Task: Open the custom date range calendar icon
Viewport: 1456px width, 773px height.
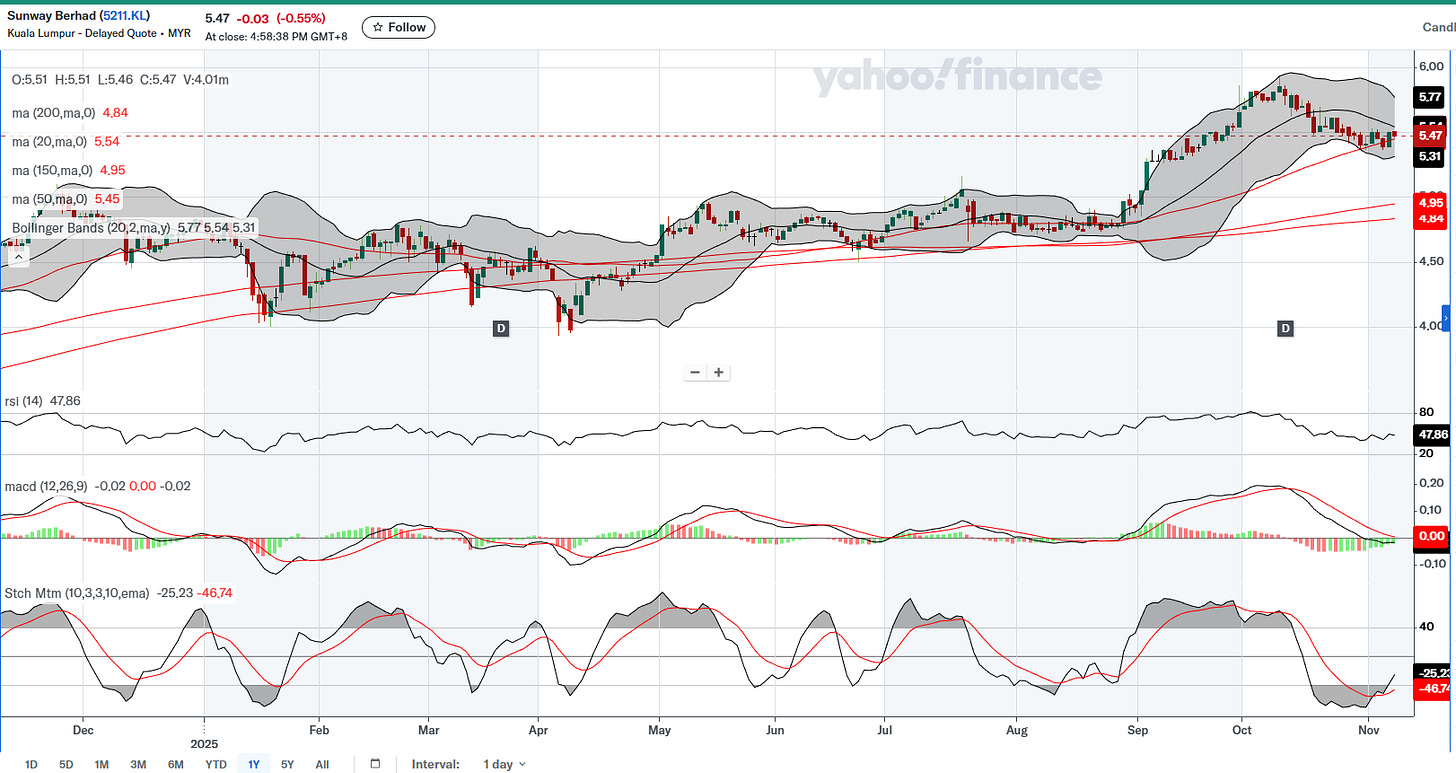Action: click(375, 764)
